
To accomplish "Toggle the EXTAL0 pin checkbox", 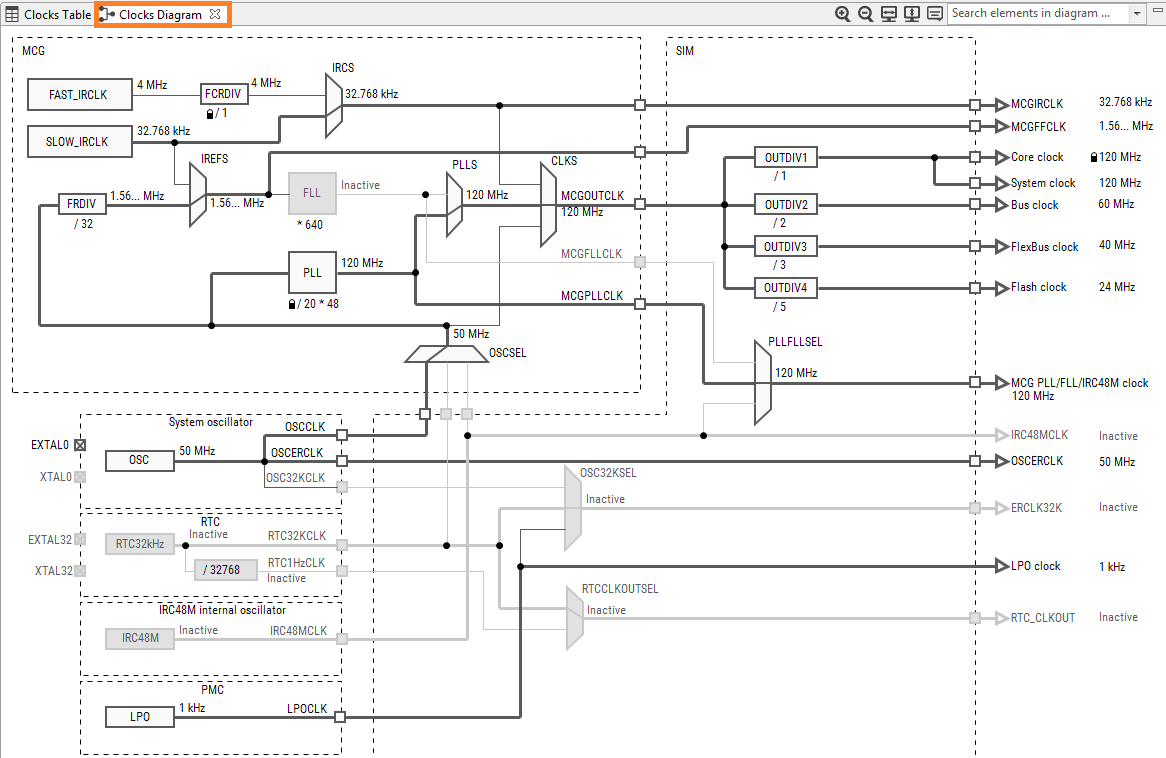I will tap(79, 444).
